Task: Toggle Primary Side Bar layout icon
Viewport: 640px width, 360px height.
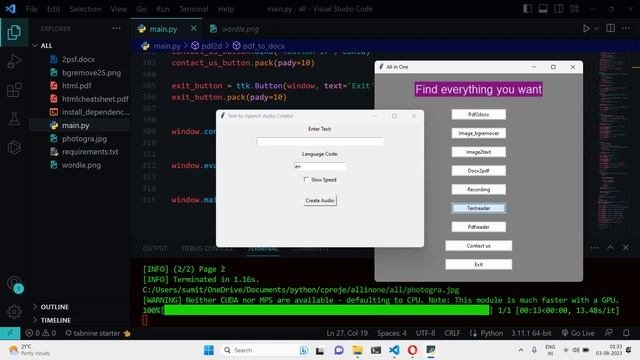Action: point(527,9)
